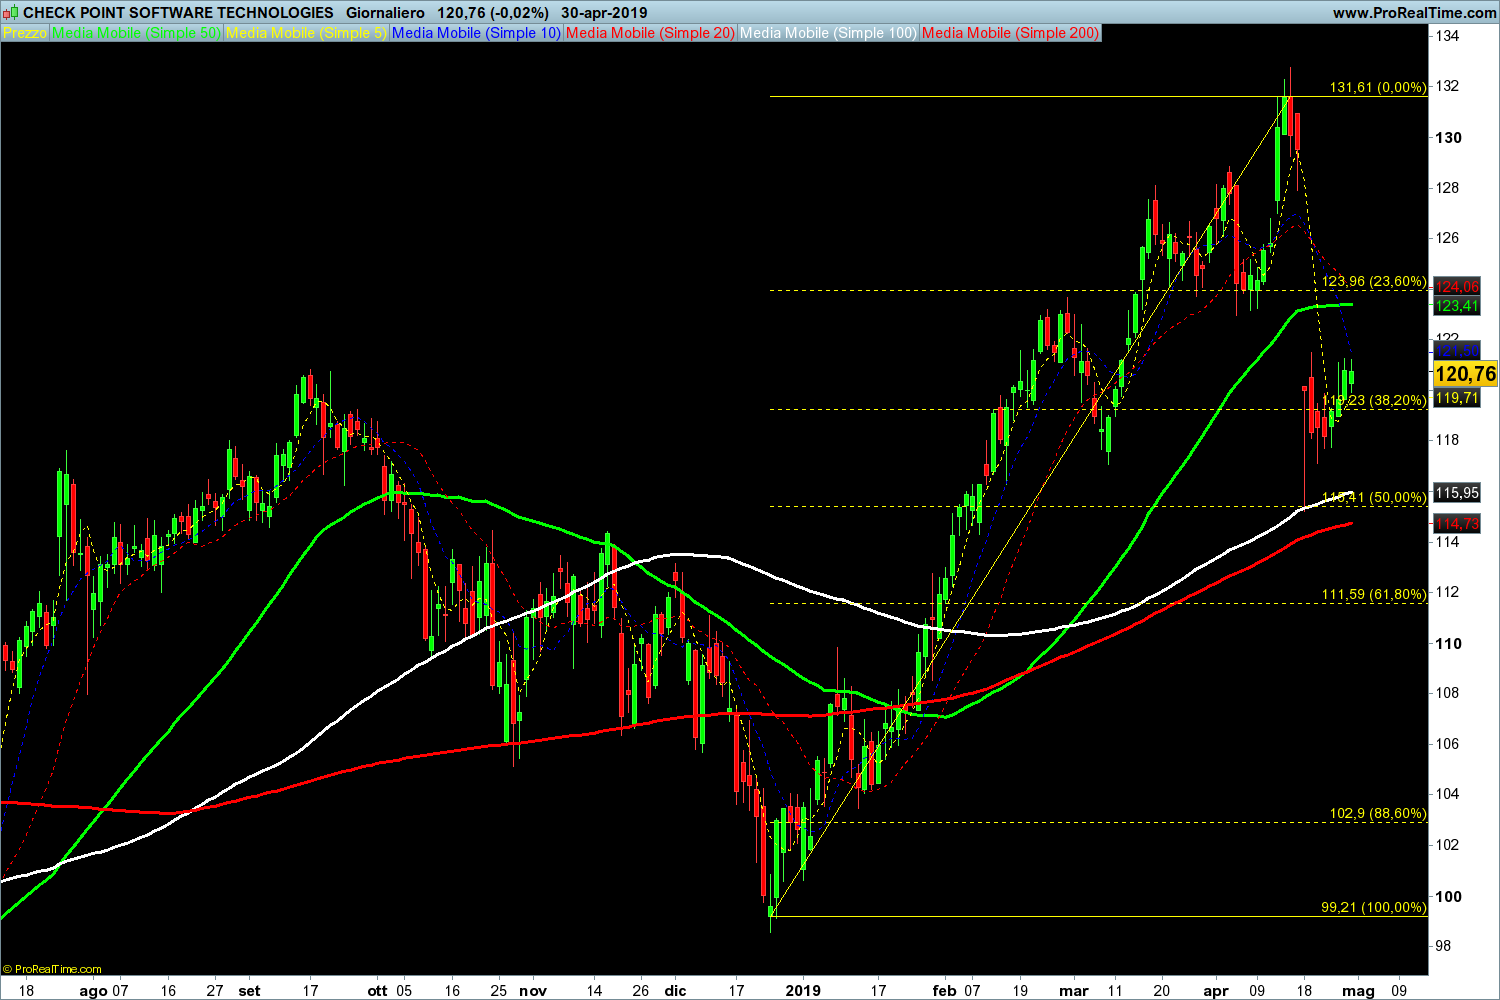Click 'ott' on the time axis

point(377,991)
